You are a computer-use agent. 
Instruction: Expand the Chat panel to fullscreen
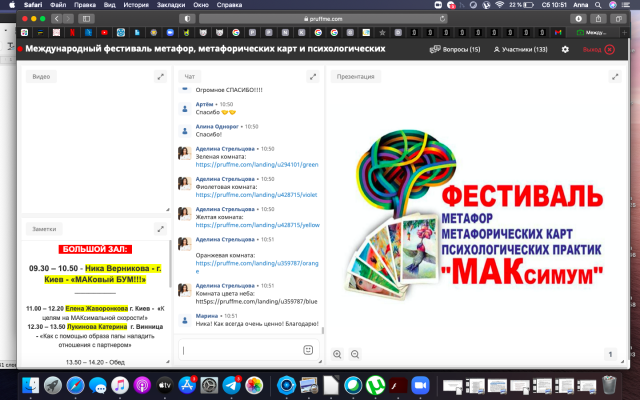pos(315,76)
